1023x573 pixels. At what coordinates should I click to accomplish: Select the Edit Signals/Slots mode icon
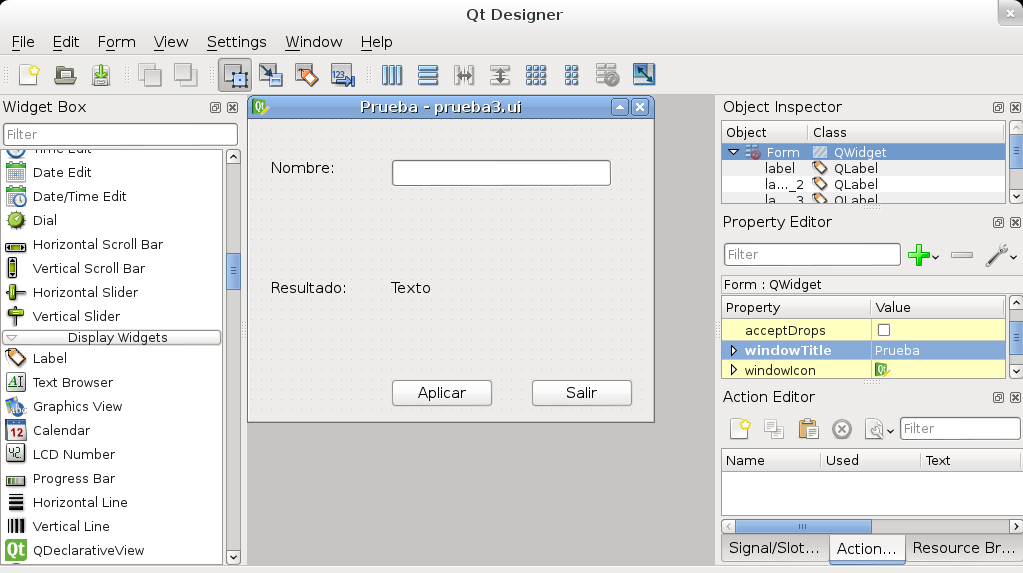[x=270, y=74]
